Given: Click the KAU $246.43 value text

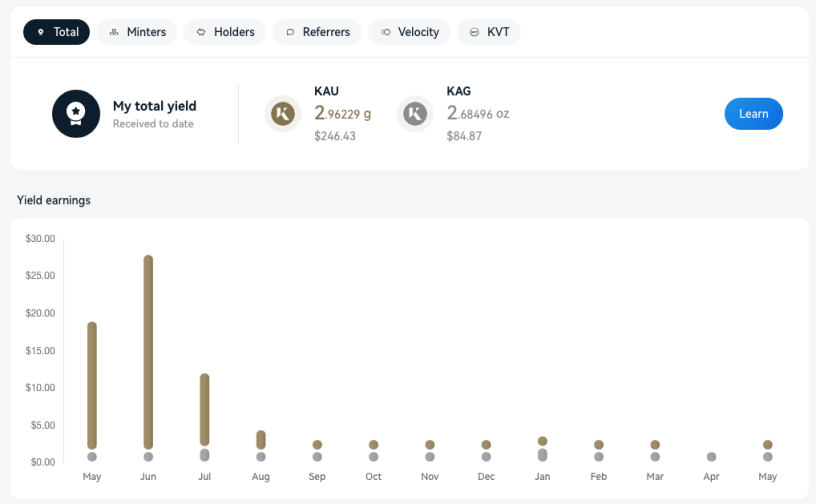Looking at the screenshot, I should click(x=335, y=136).
